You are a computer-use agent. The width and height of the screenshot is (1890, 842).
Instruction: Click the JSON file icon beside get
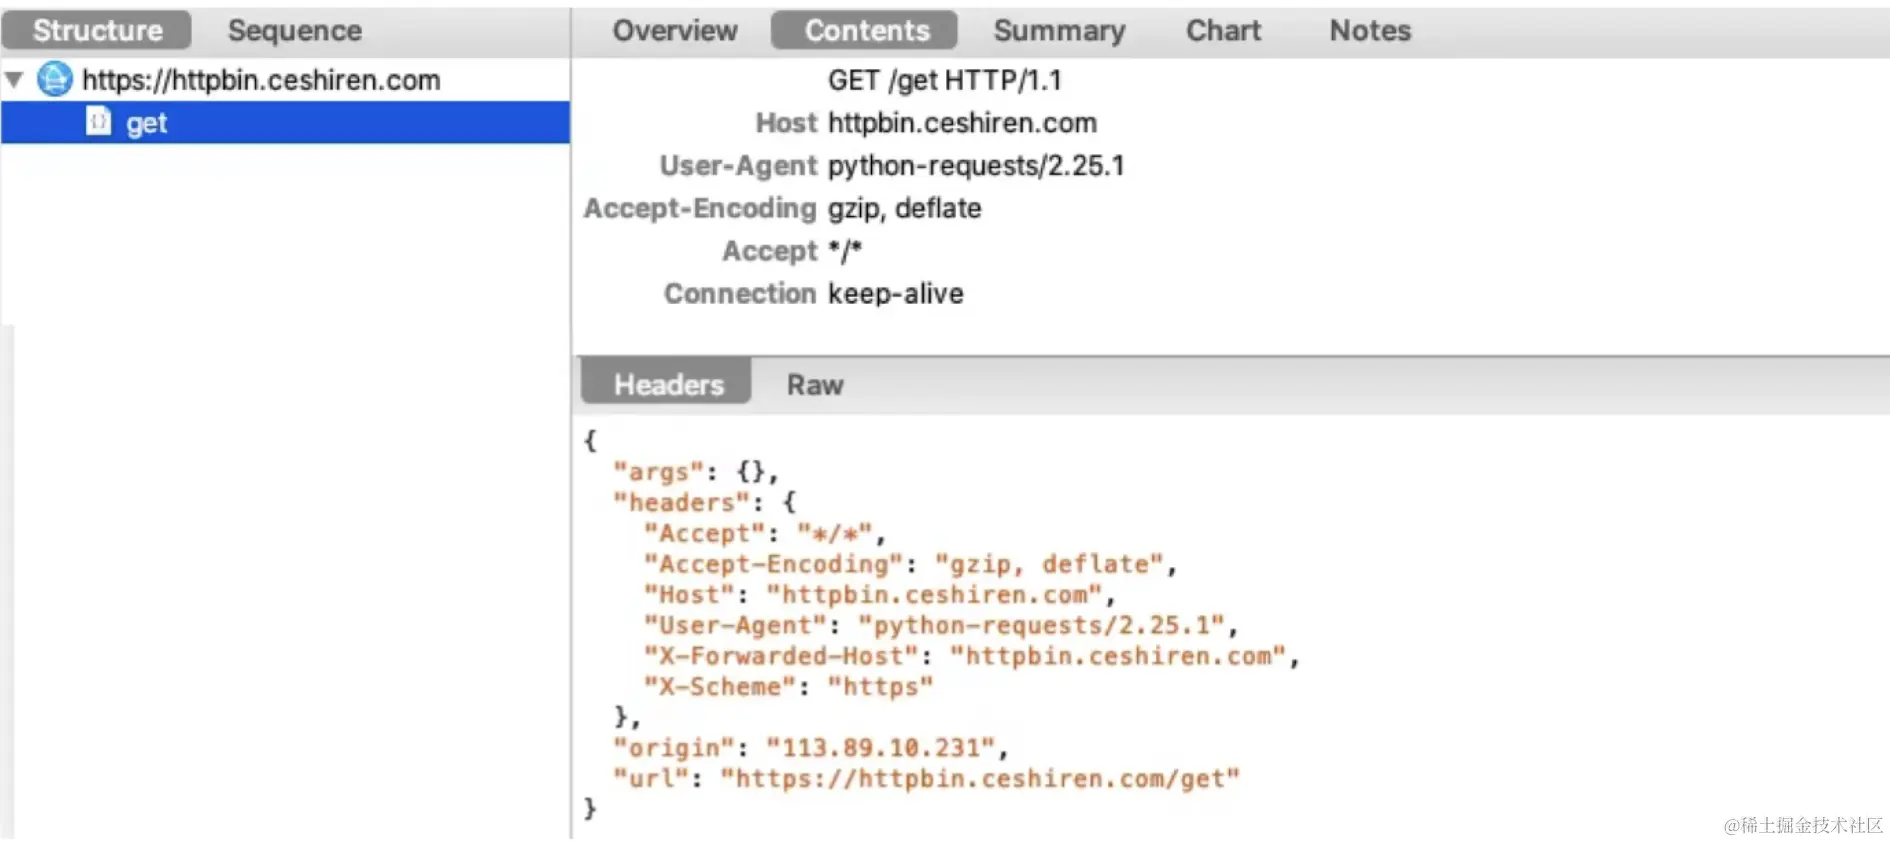[98, 122]
